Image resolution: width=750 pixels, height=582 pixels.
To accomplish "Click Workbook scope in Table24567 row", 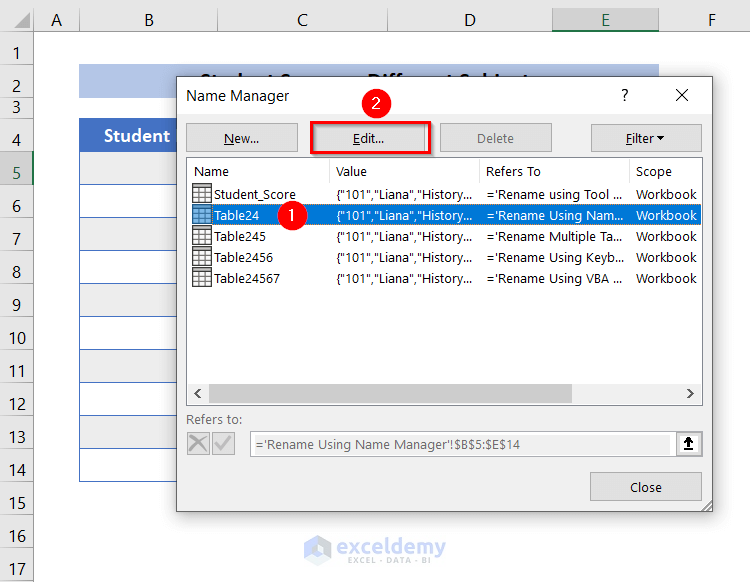I will 666,278.
